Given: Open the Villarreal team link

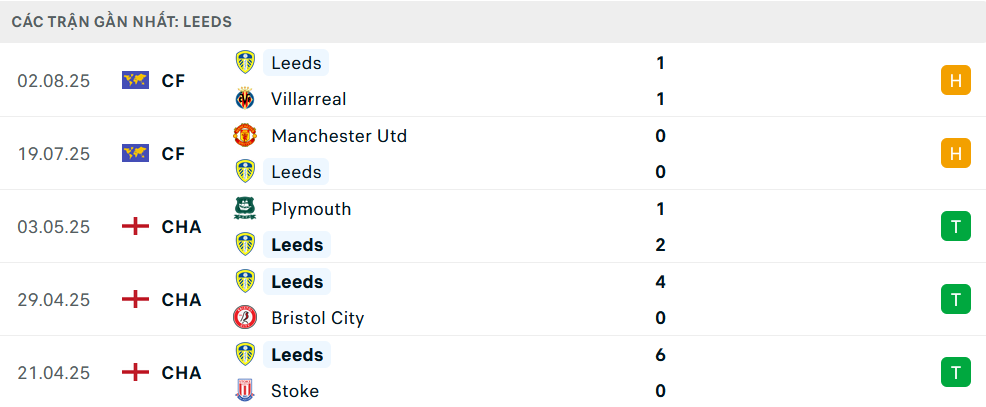Looking at the screenshot, I should [309, 99].
